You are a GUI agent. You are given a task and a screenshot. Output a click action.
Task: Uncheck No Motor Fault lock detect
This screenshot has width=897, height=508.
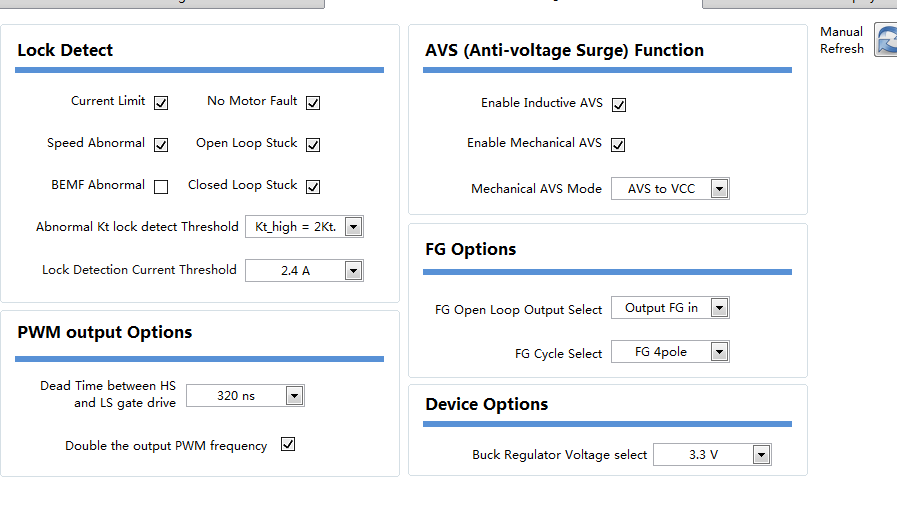(313, 102)
